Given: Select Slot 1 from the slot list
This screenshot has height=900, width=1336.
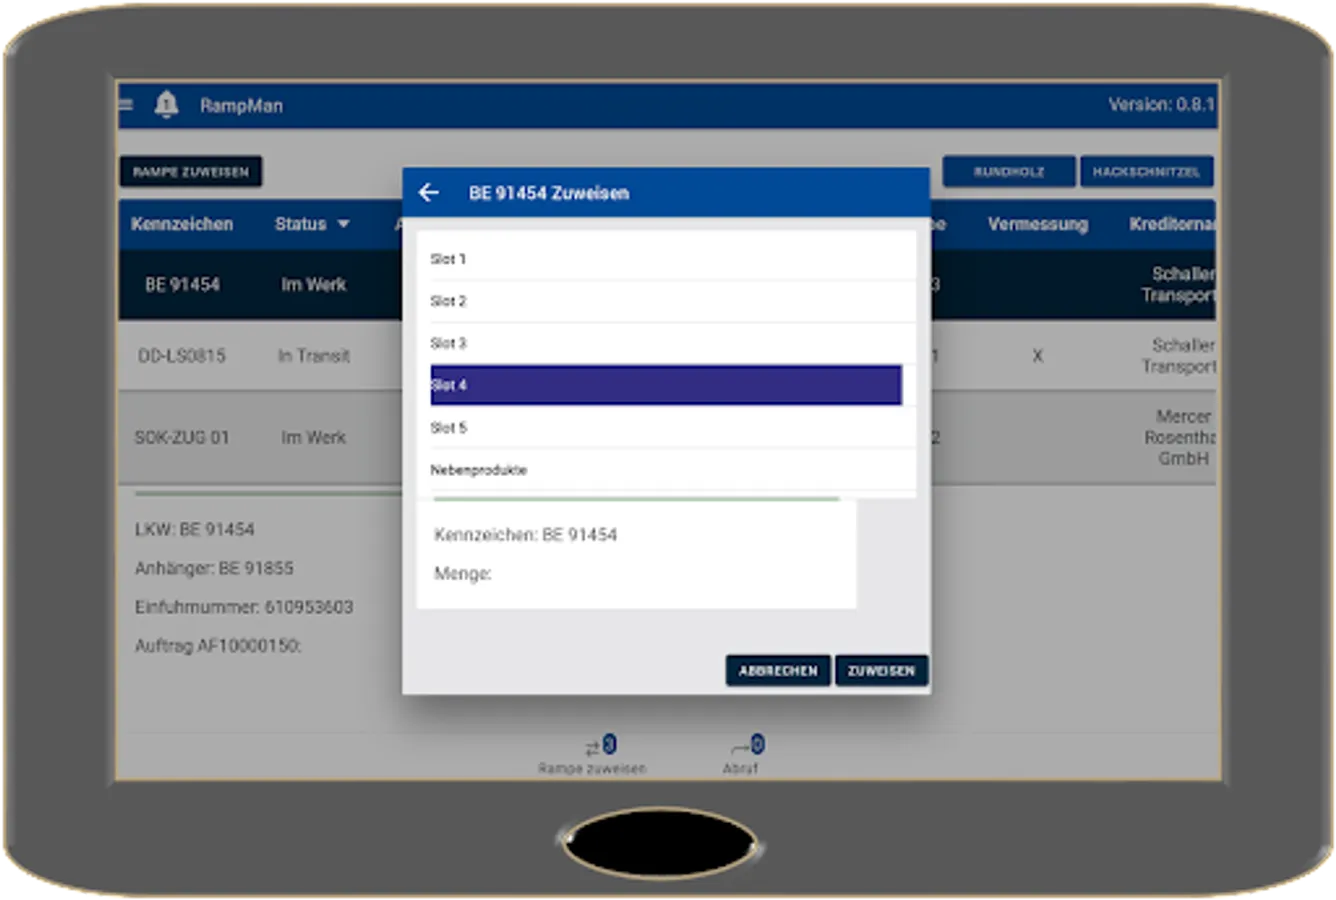Looking at the screenshot, I should click(x=664, y=258).
